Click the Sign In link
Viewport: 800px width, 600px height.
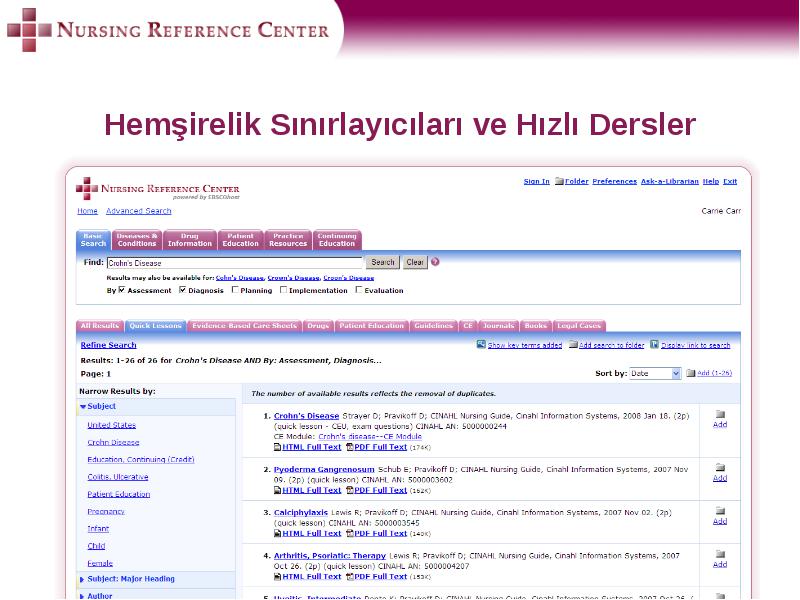pos(537,181)
